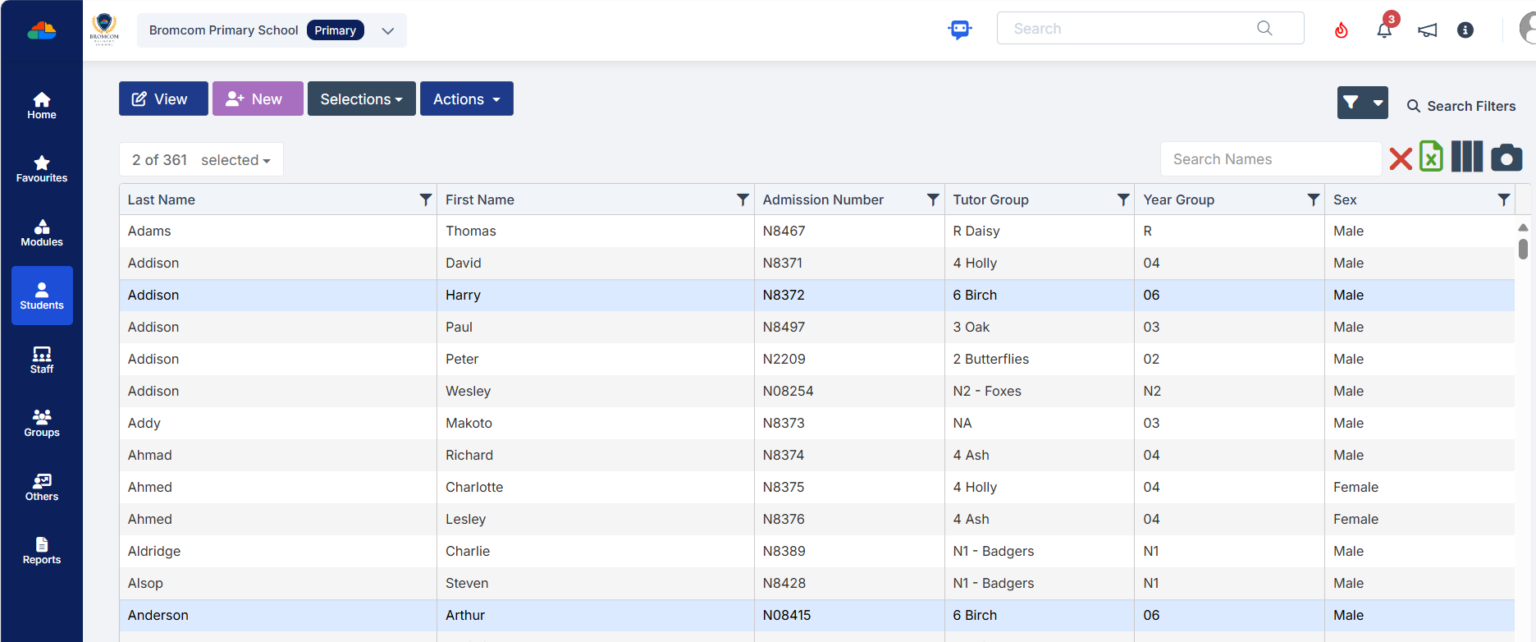Click into the Search Names field
The image size is (1536, 642).
(x=1270, y=159)
